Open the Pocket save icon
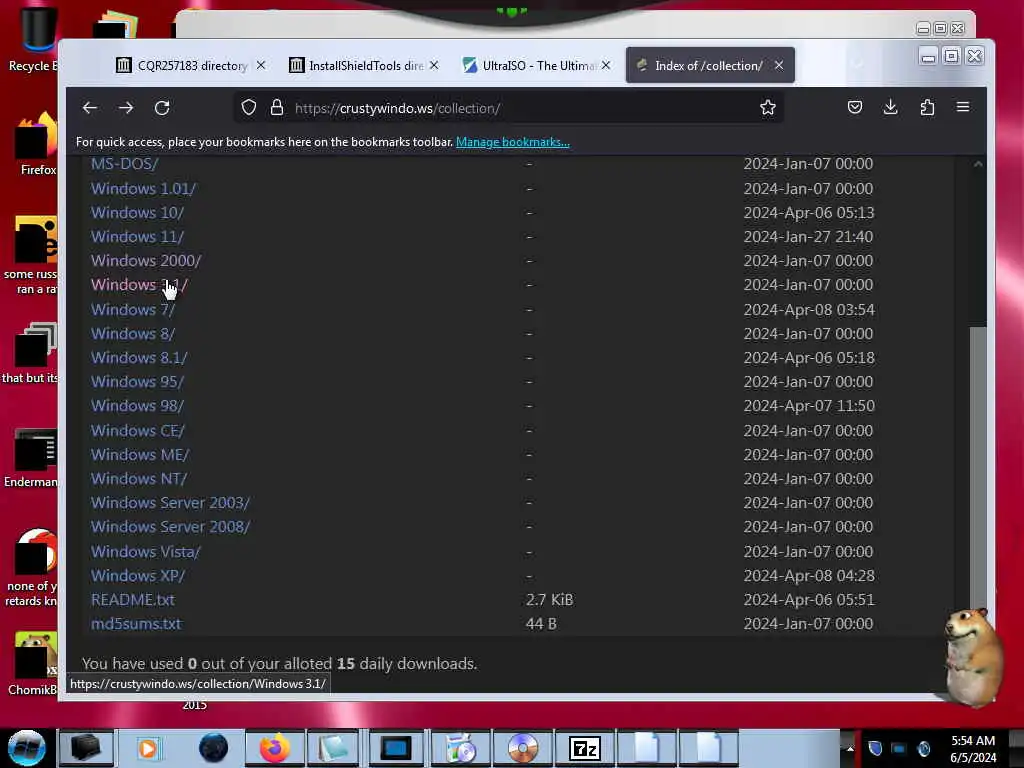This screenshot has width=1024, height=768. [855, 107]
